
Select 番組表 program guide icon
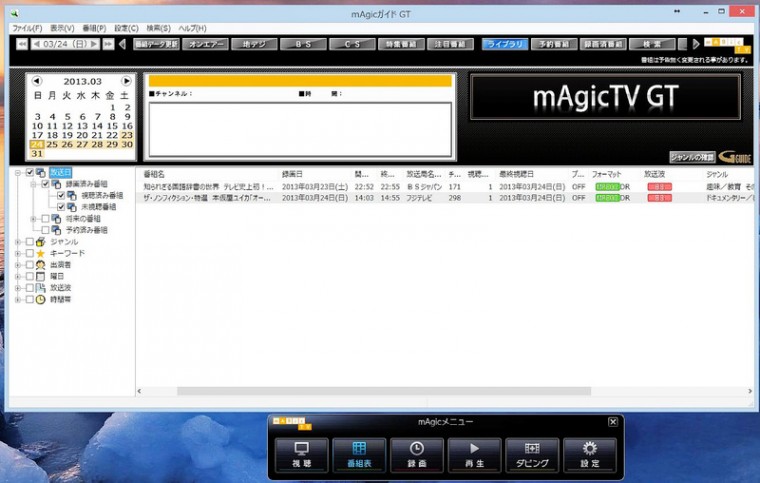[358, 455]
